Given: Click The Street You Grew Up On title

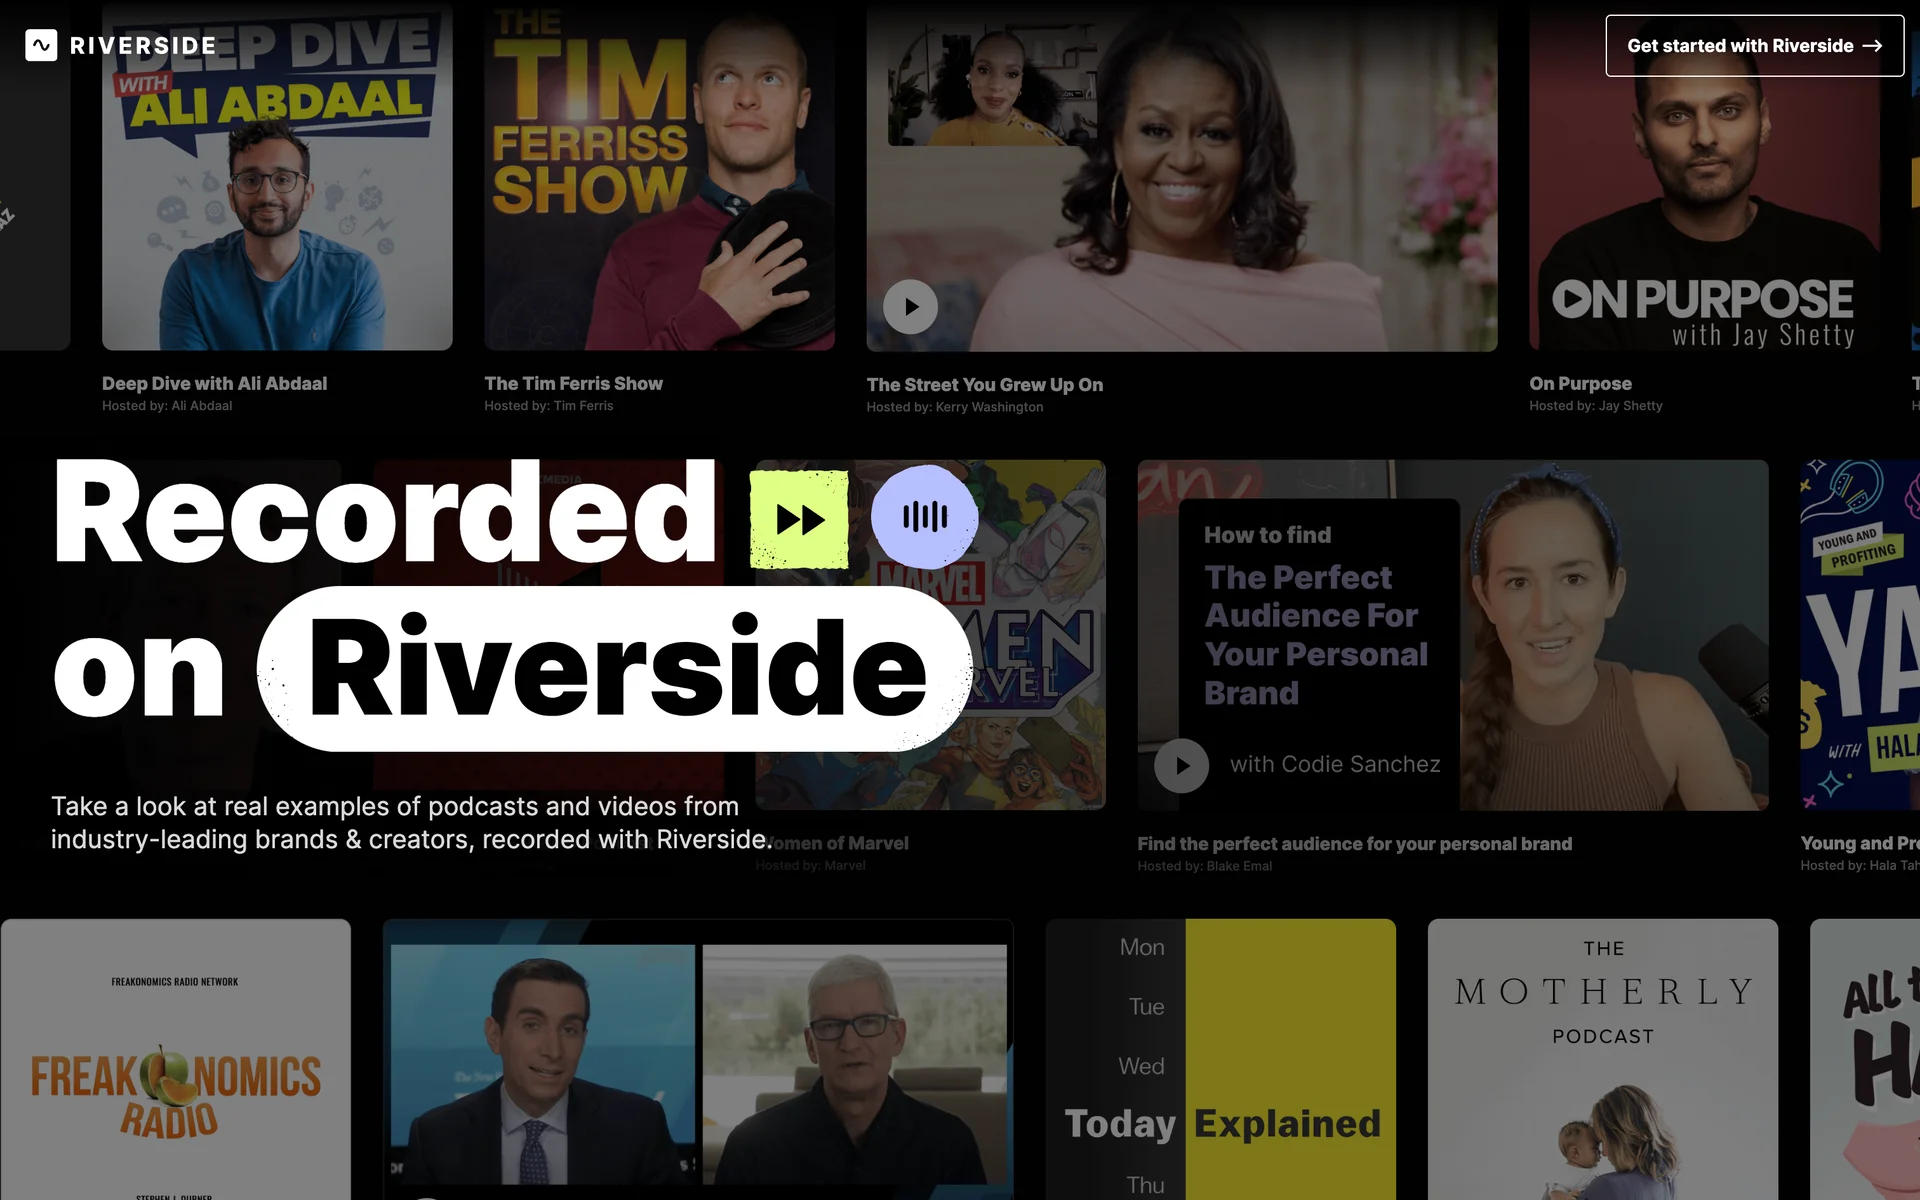Looking at the screenshot, I should 984,385.
